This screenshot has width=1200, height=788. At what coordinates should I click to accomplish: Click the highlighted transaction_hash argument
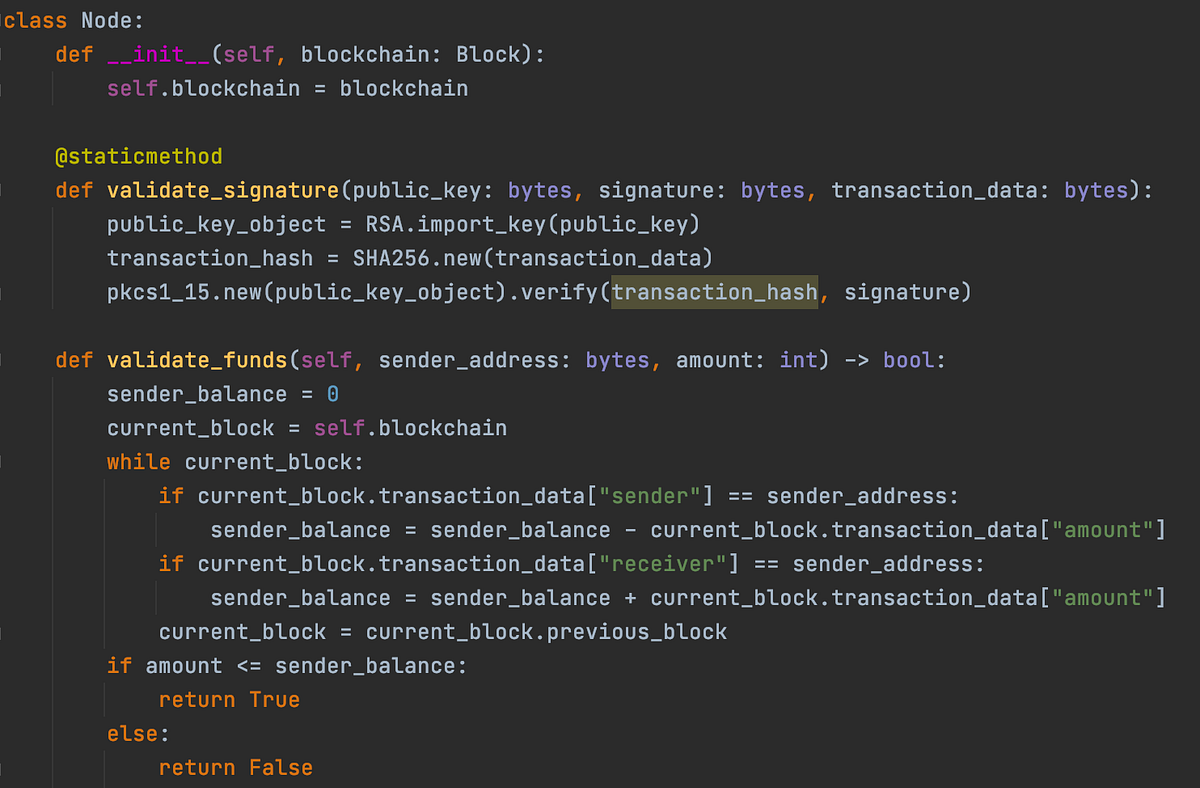715,292
